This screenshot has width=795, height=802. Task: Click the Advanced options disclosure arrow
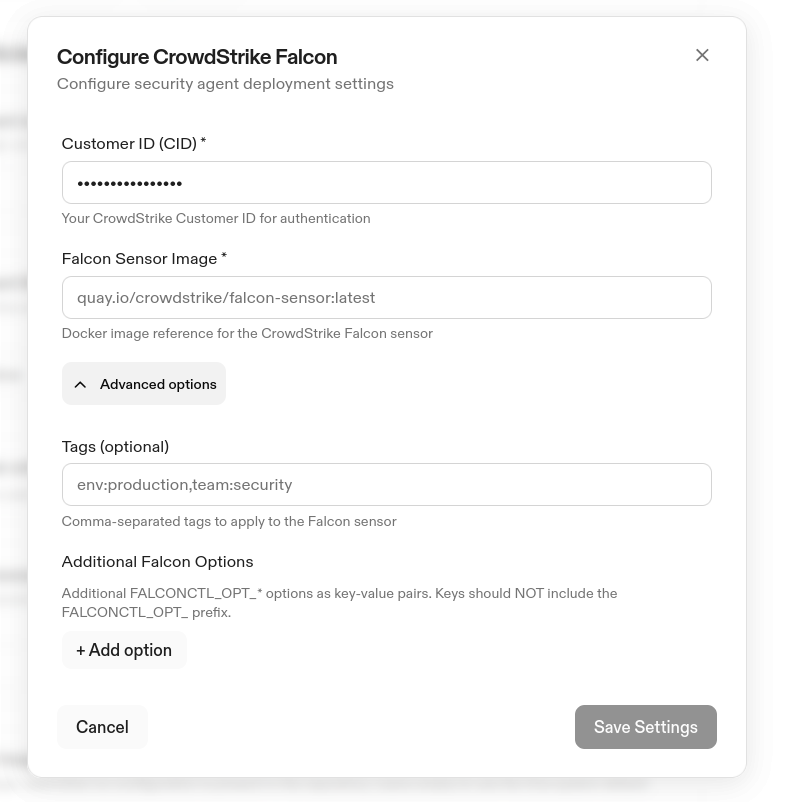click(x=80, y=384)
